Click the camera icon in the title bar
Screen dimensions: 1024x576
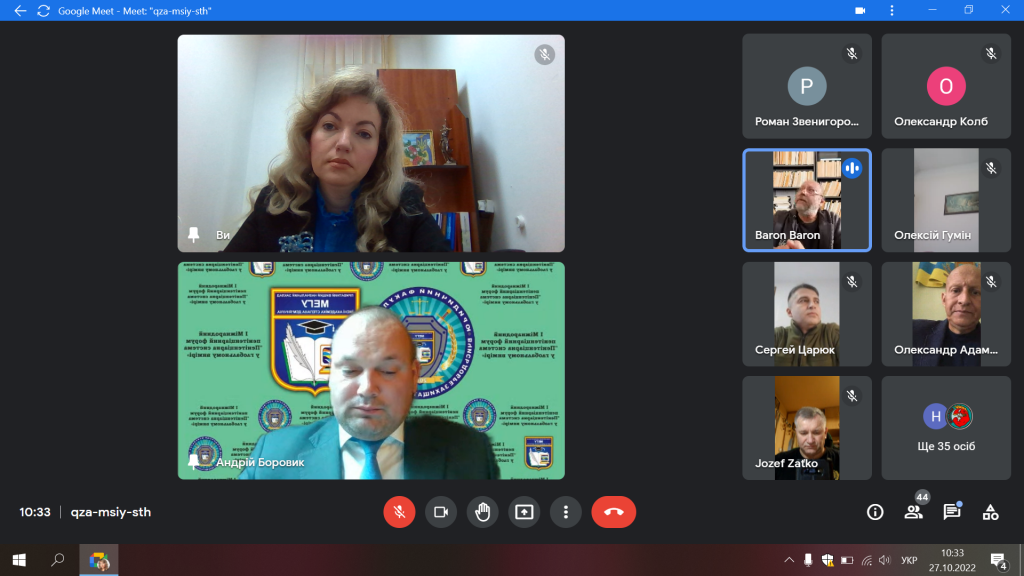(860, 10)
